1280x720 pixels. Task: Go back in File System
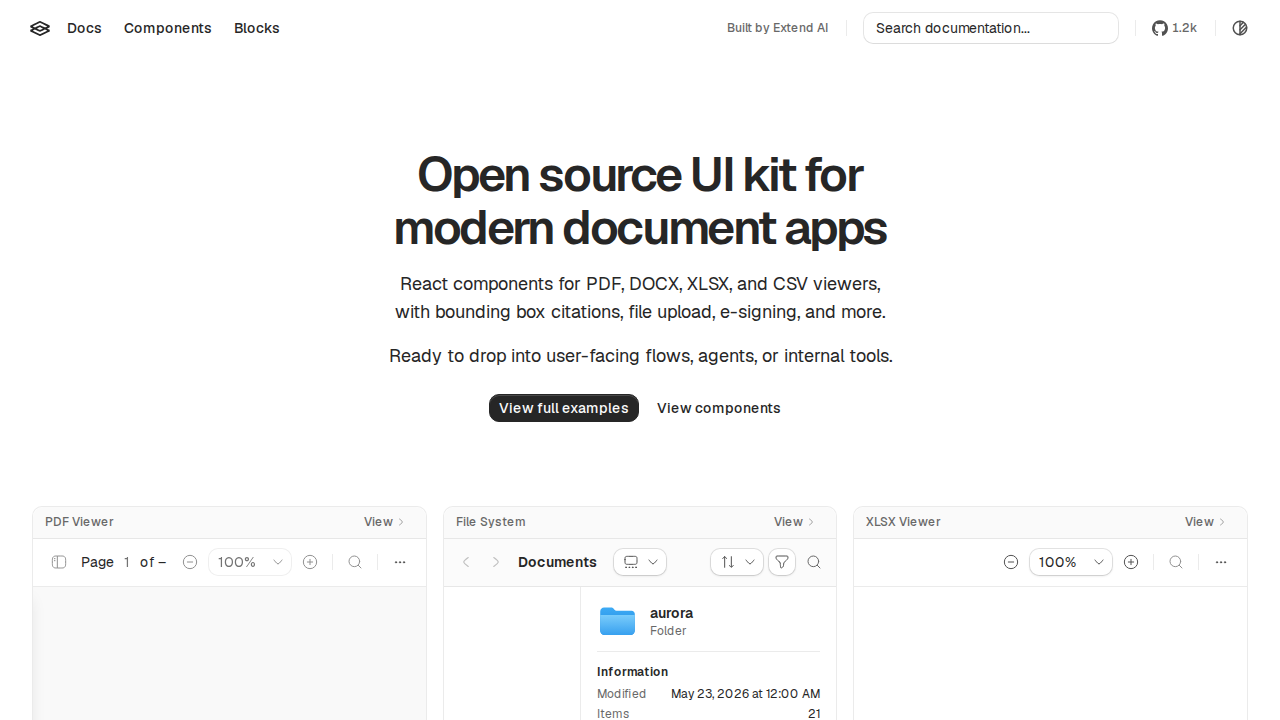point(466,562)
